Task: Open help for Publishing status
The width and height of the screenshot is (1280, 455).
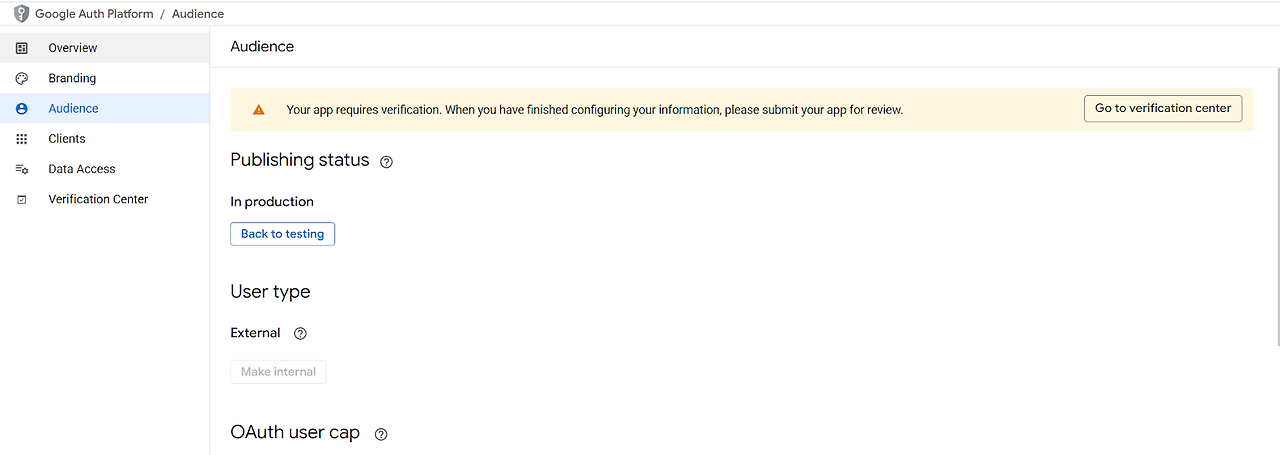Action: point(387,162)
